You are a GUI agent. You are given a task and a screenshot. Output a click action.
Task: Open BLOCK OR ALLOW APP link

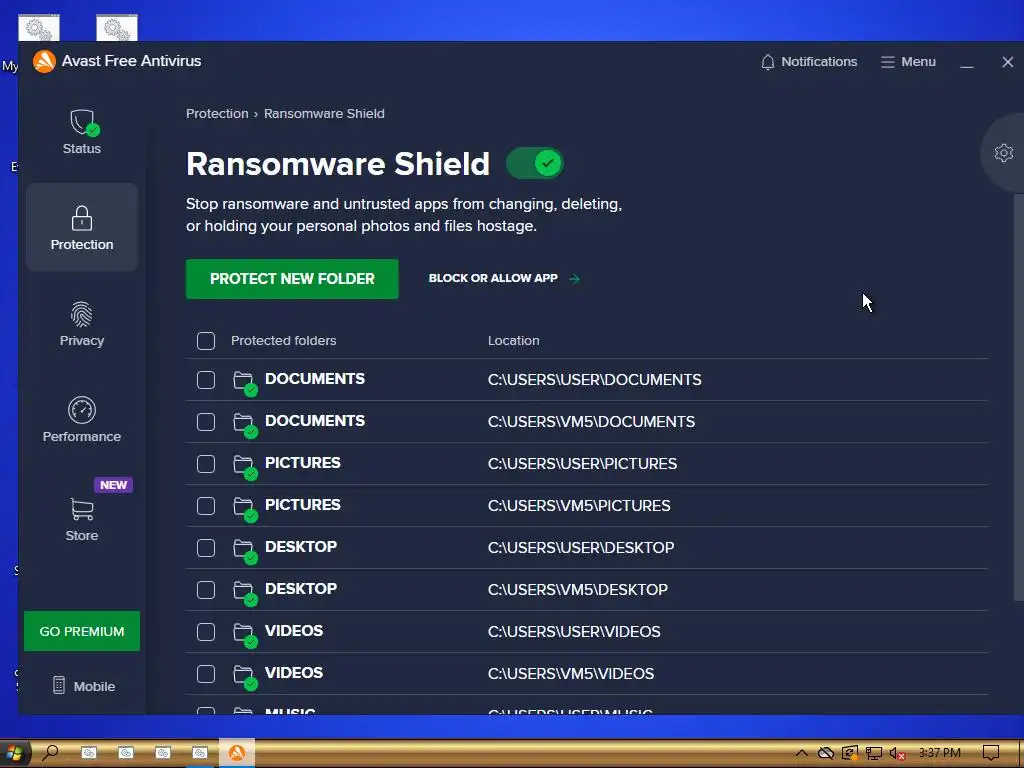[504, 278]
